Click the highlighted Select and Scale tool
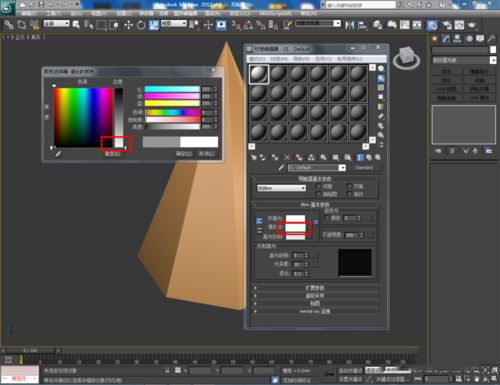500x385 pixels. 154,25
